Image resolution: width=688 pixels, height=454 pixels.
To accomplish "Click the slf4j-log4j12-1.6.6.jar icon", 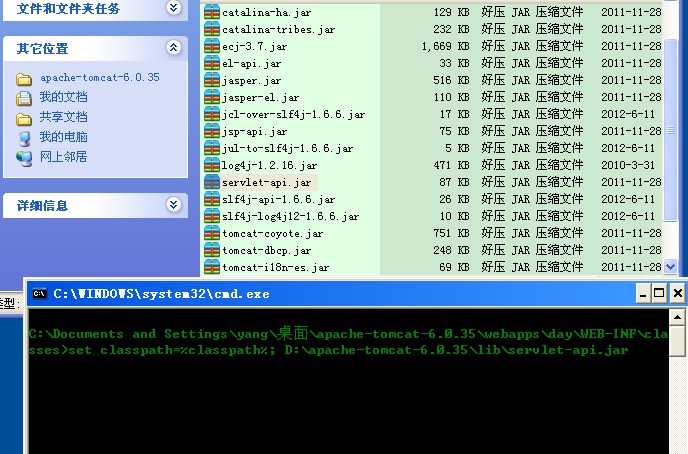I will 212,216.
